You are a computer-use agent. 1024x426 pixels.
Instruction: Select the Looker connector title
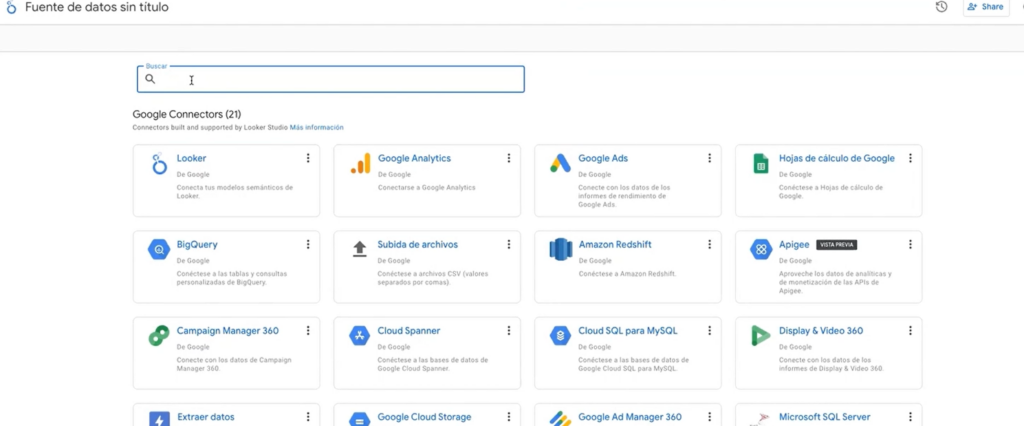point(191,158)
